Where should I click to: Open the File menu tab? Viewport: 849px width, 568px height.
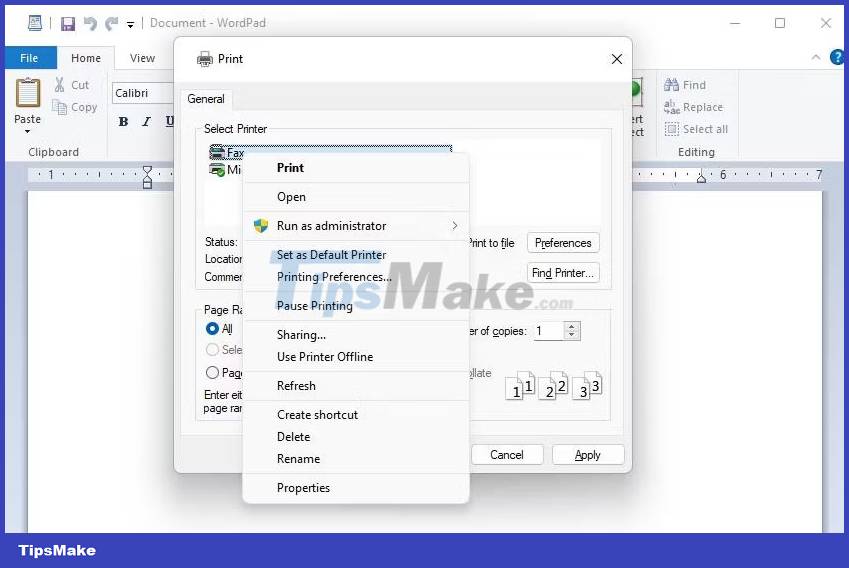(x=29, y=58)
